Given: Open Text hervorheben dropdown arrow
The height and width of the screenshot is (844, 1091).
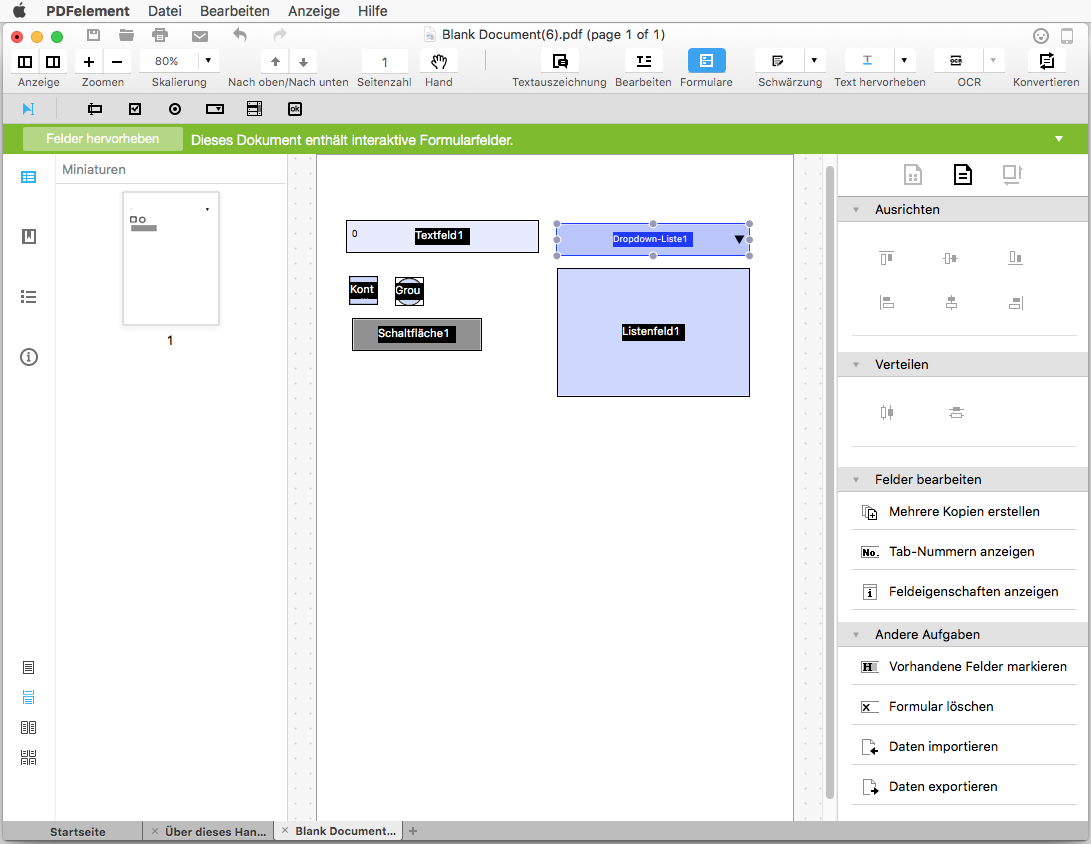Looking at the screenshot, I should click(904, 61).
